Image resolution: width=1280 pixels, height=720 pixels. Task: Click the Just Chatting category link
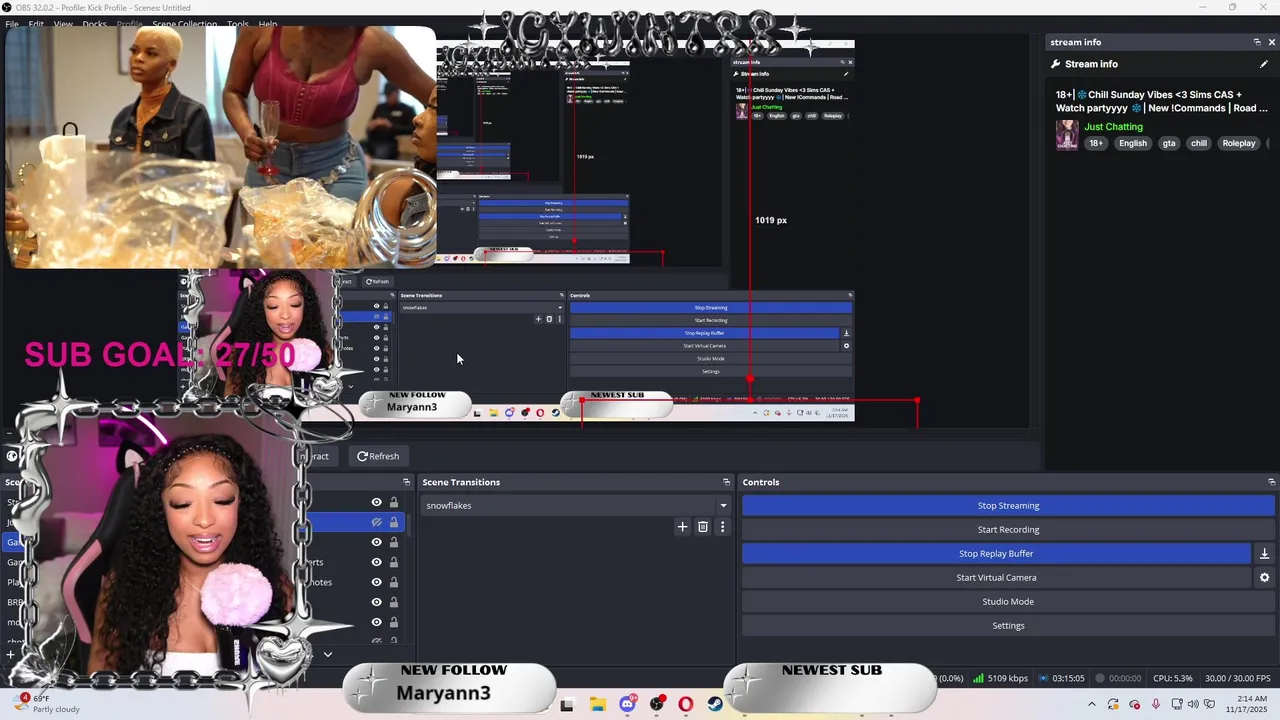[x=1113, y=127]
